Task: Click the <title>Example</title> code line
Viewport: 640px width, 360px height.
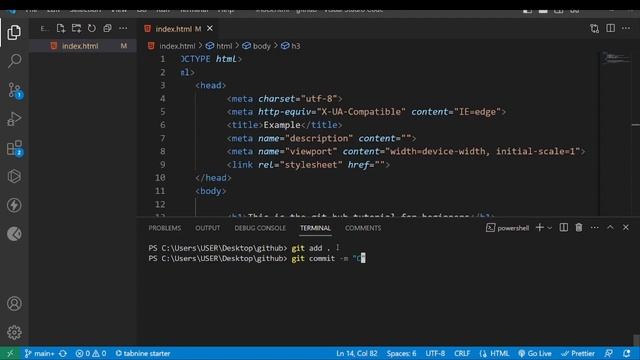Action: pos(284,125)
